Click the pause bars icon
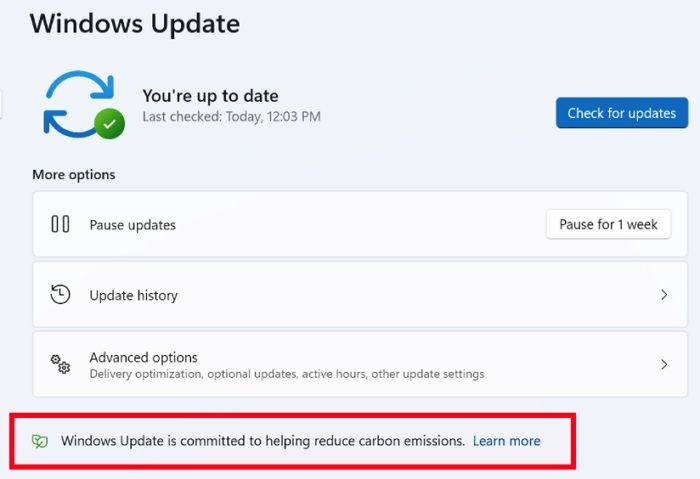 (60, 224)
